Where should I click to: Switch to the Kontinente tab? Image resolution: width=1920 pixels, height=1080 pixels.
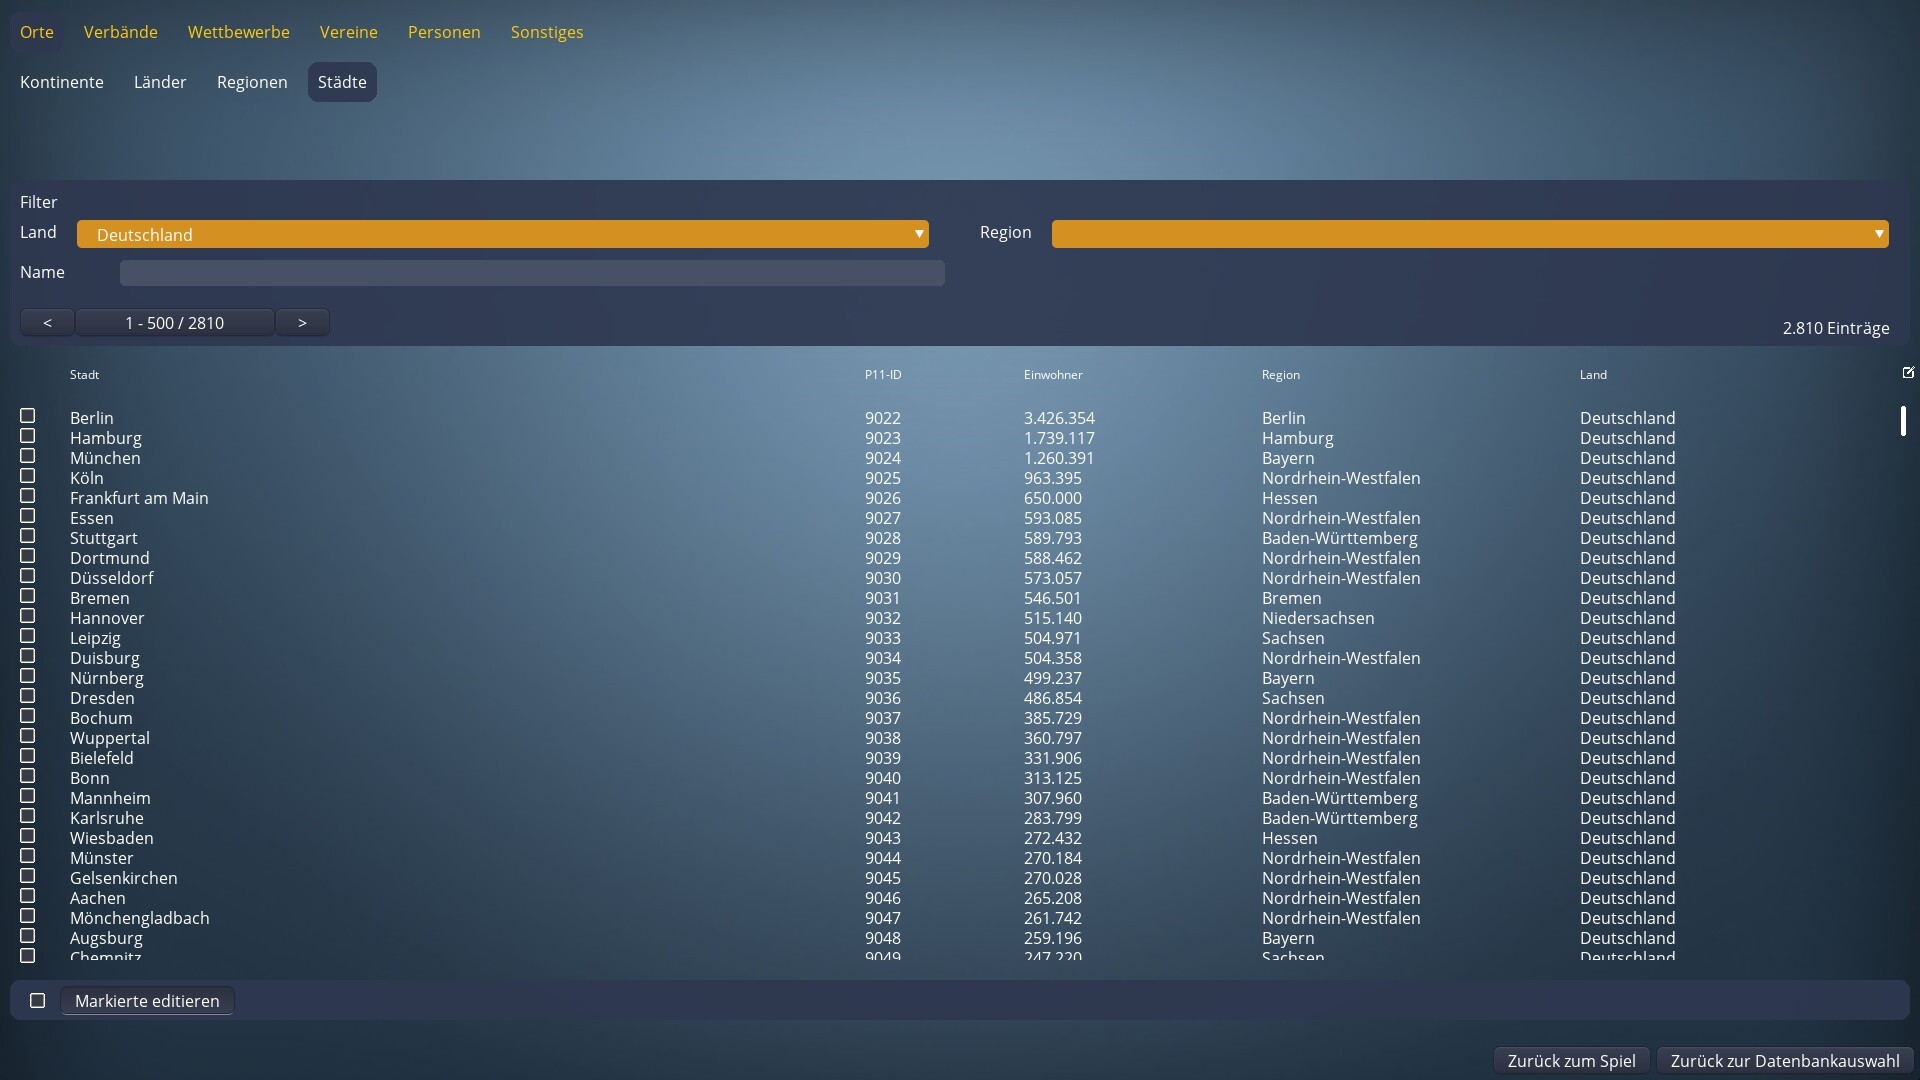61,81
